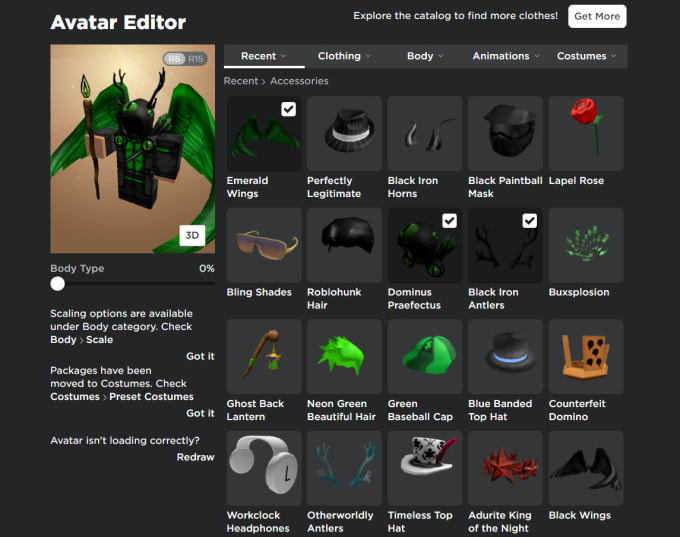Equip the Counterfeit Domino accessory
Screen dimensions: 680x537
(x=586, y=357)
